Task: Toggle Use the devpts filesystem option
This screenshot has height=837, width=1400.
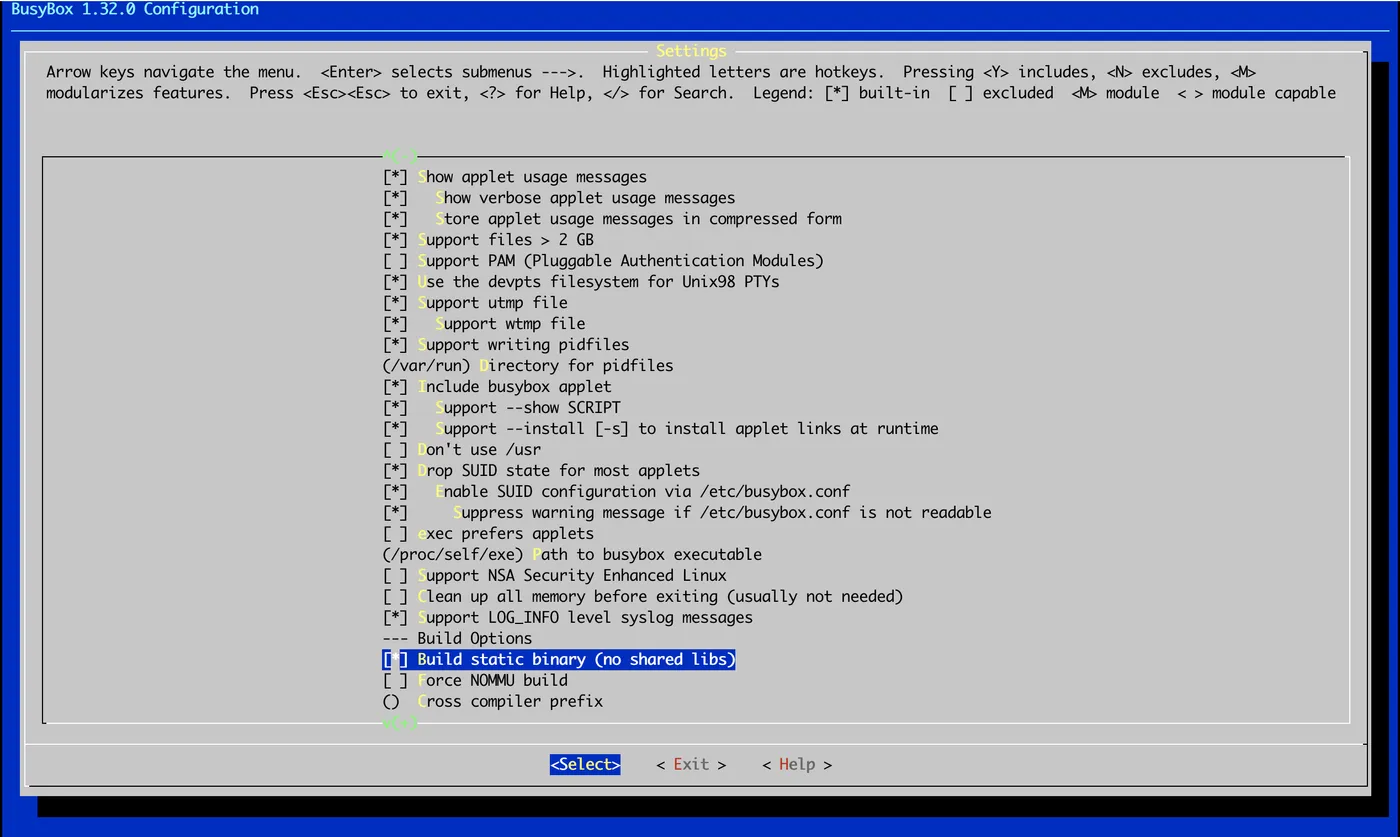Action: pyautogui.click(x=581, y=282)
